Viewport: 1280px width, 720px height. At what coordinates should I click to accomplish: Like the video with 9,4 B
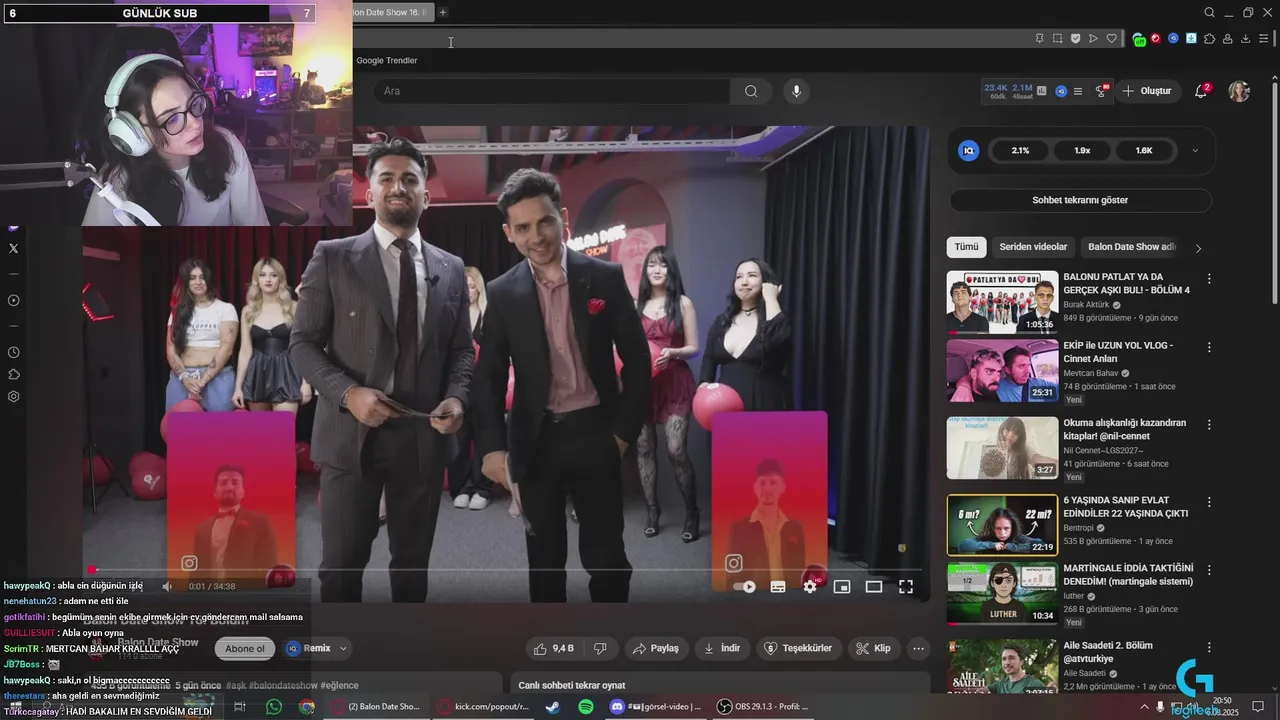coord(553,648)
